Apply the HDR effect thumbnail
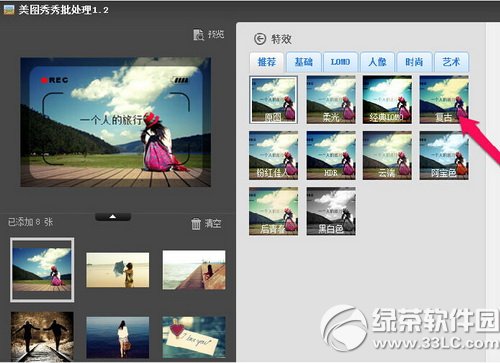The height and width of the screenshot is (363, 500). pyautogui.click(x=331, y=155)
